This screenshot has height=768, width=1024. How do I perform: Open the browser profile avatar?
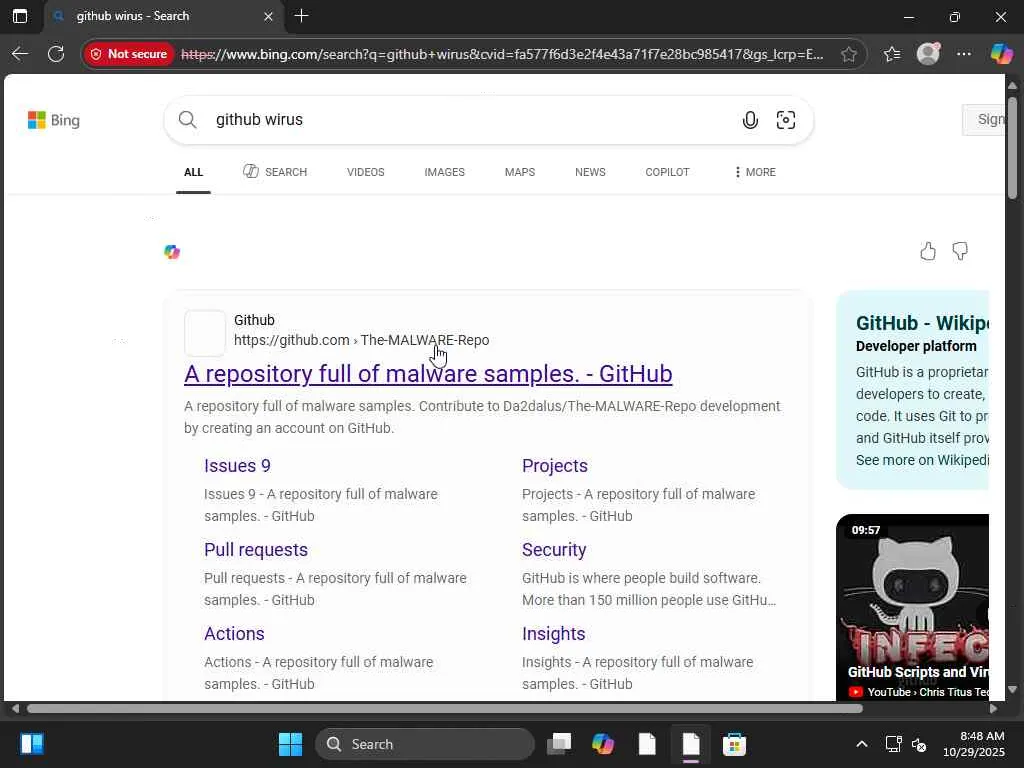(x=928, y=54)
